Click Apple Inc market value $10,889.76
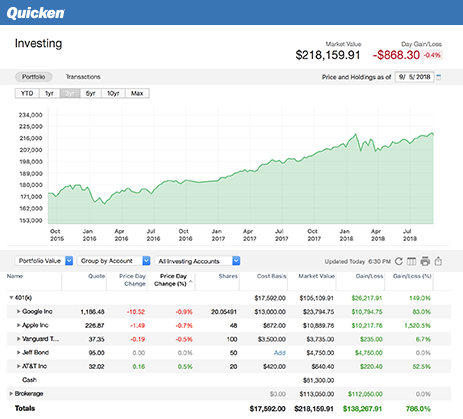Viewport: 463px width, 419px height. pos(318,326)
